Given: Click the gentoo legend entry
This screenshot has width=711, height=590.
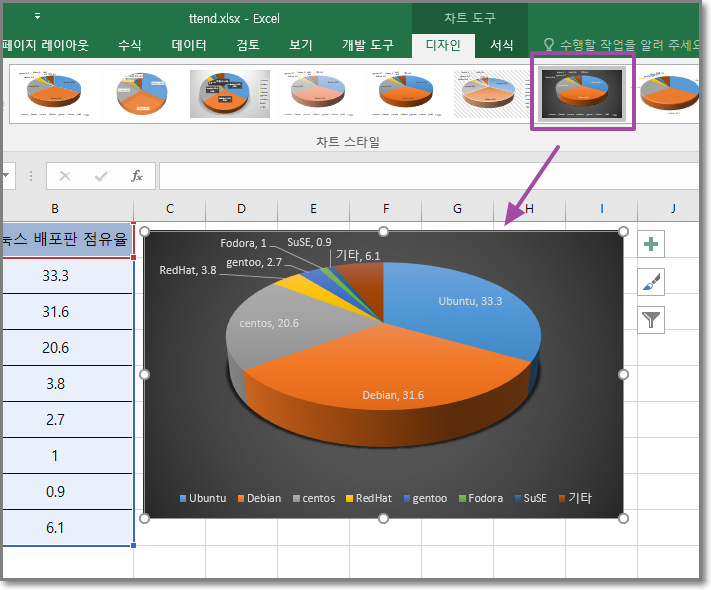Looking at the screenshot, I should (x=425, y=498).
